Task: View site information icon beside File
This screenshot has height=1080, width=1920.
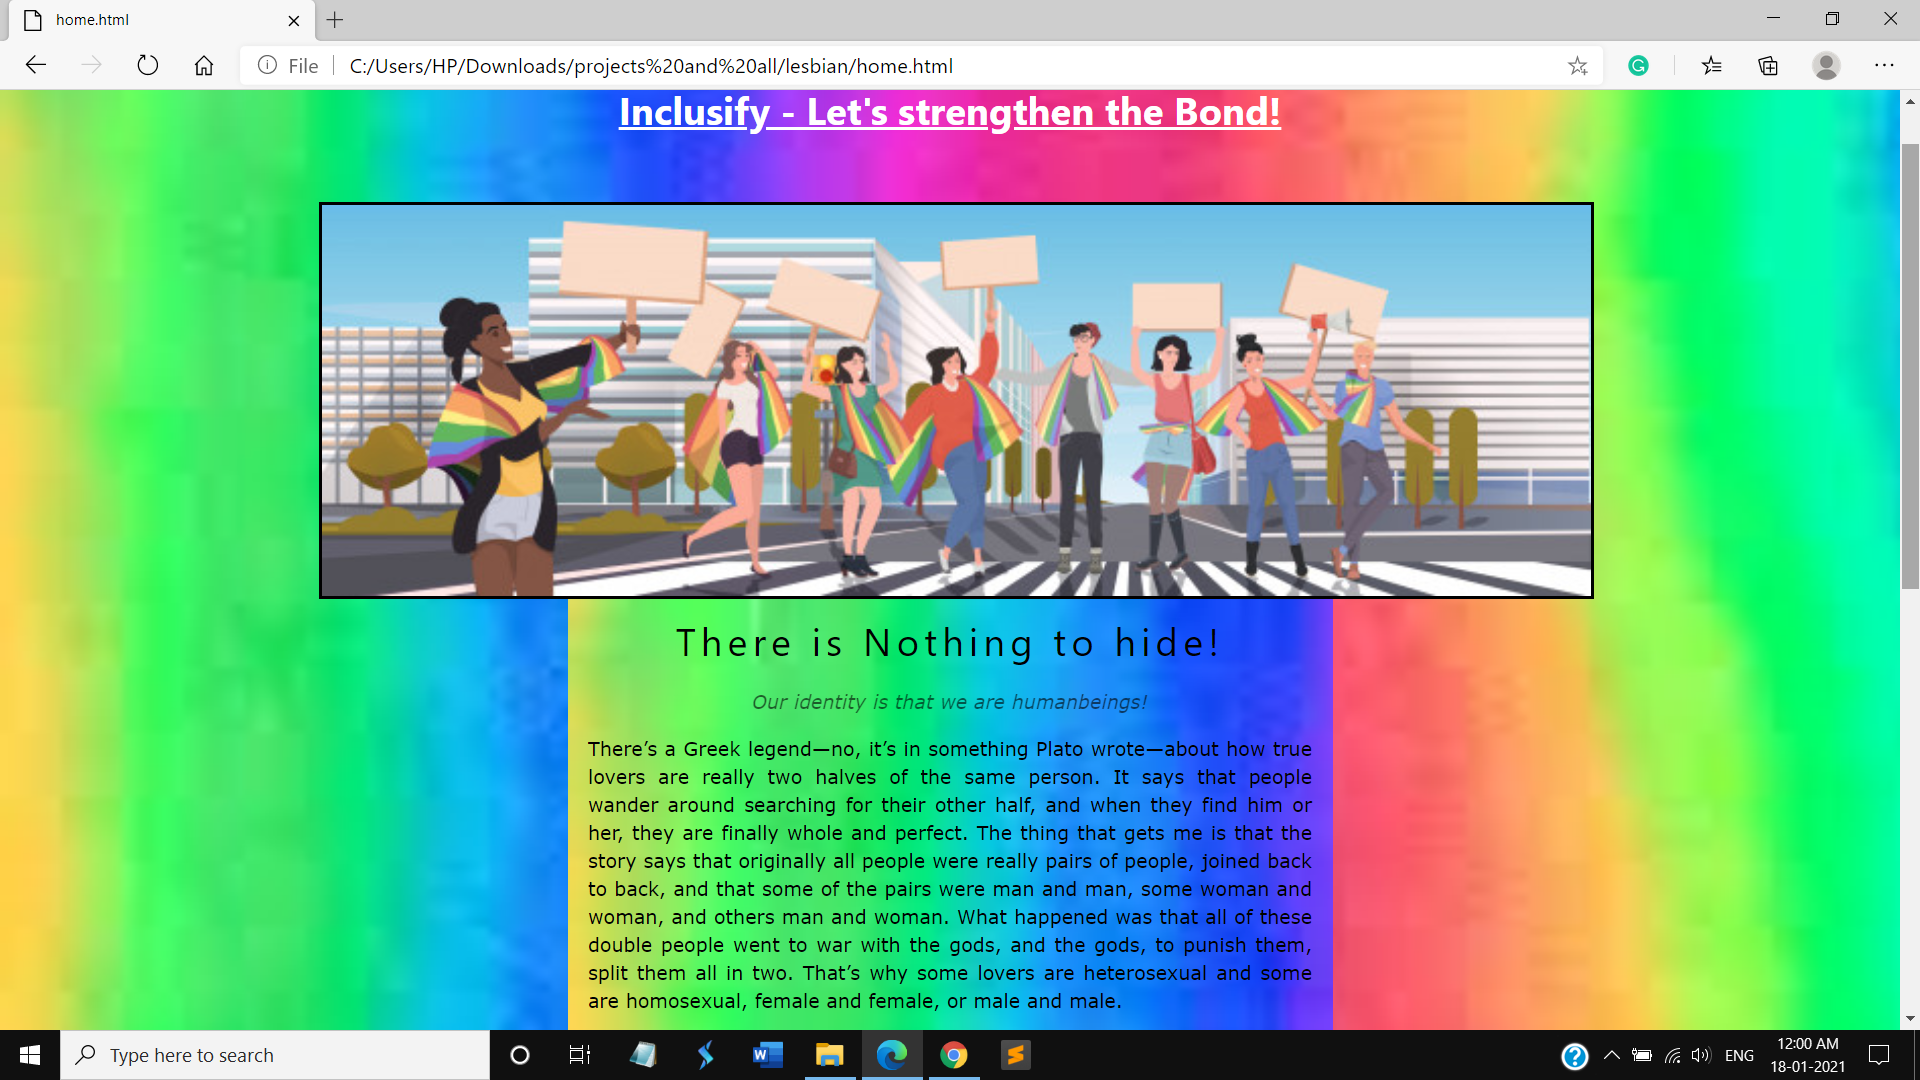Action: (267, 66)
